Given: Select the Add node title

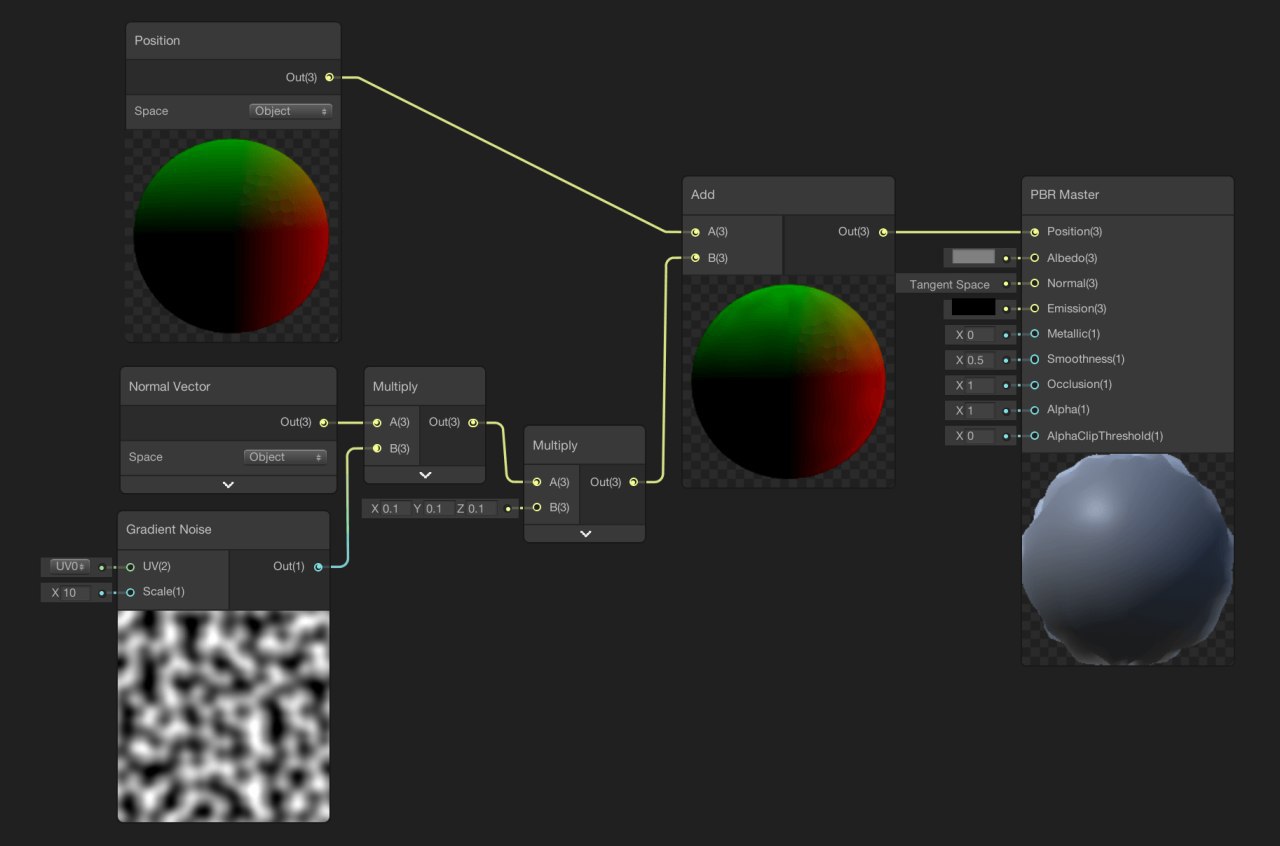Looking at the screenshot, I should [703, 194].
